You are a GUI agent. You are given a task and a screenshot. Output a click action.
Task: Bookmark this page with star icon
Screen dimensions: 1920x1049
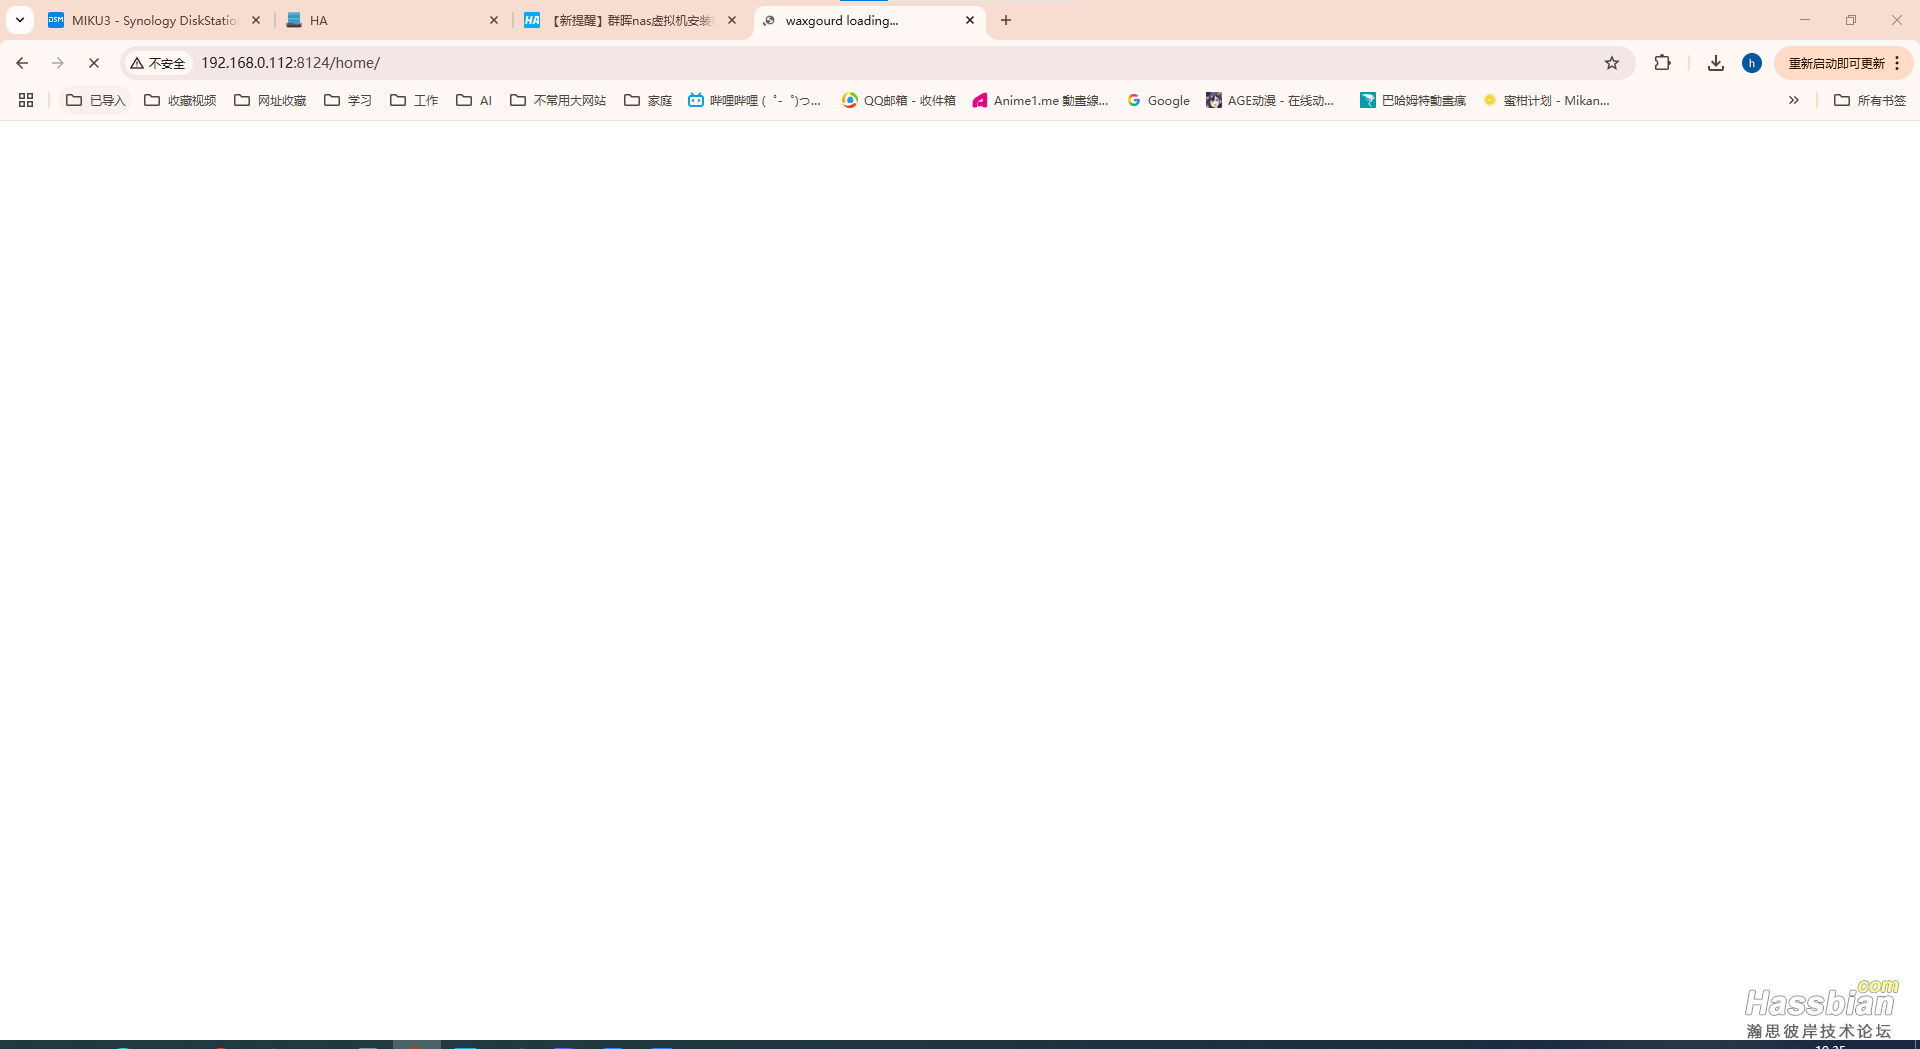(1612, 63)
